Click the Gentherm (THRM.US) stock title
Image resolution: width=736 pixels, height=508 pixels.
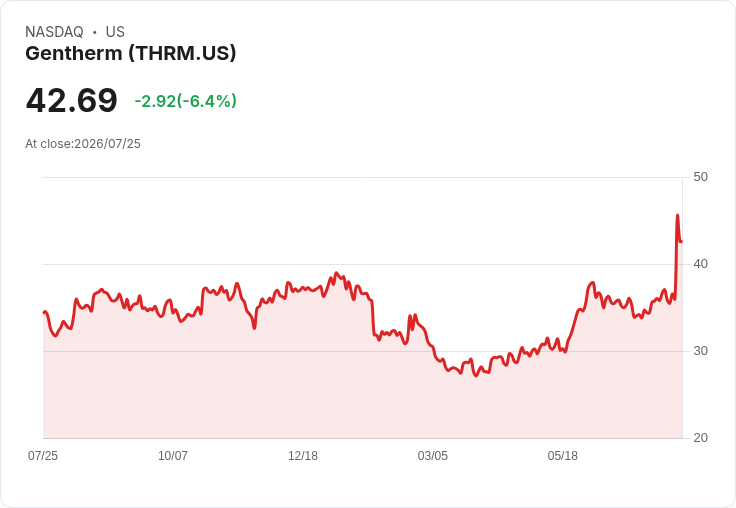point(130,54)
